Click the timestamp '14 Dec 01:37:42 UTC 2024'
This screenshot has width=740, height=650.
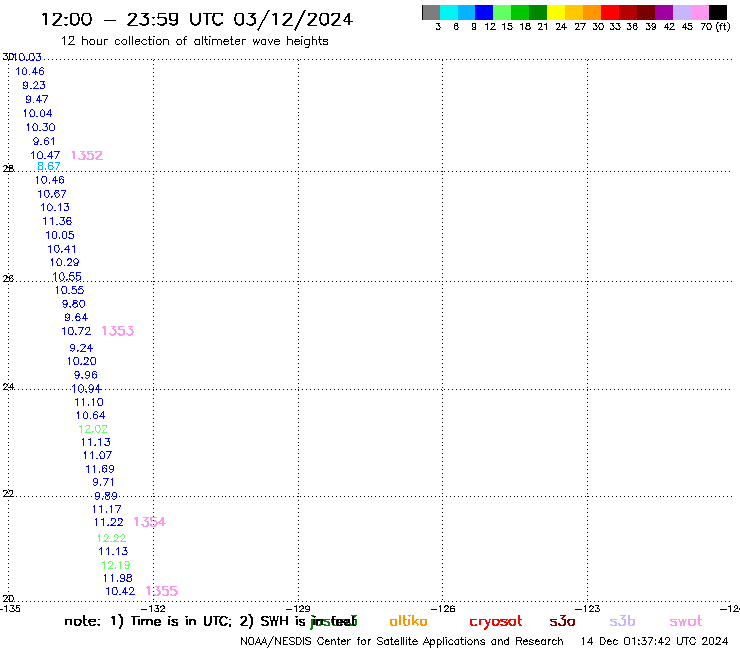654,641
